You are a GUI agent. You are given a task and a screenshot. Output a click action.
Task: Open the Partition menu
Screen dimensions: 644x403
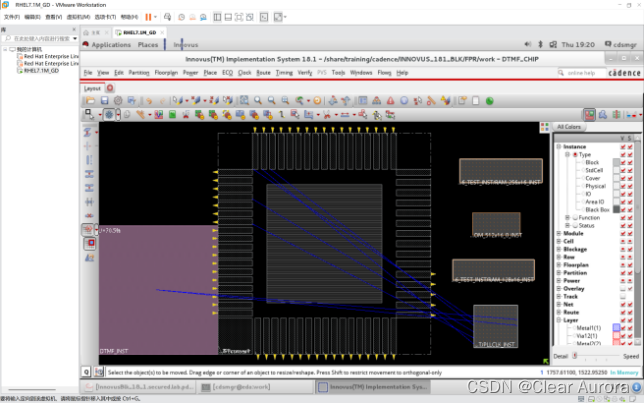coord(139,73)
